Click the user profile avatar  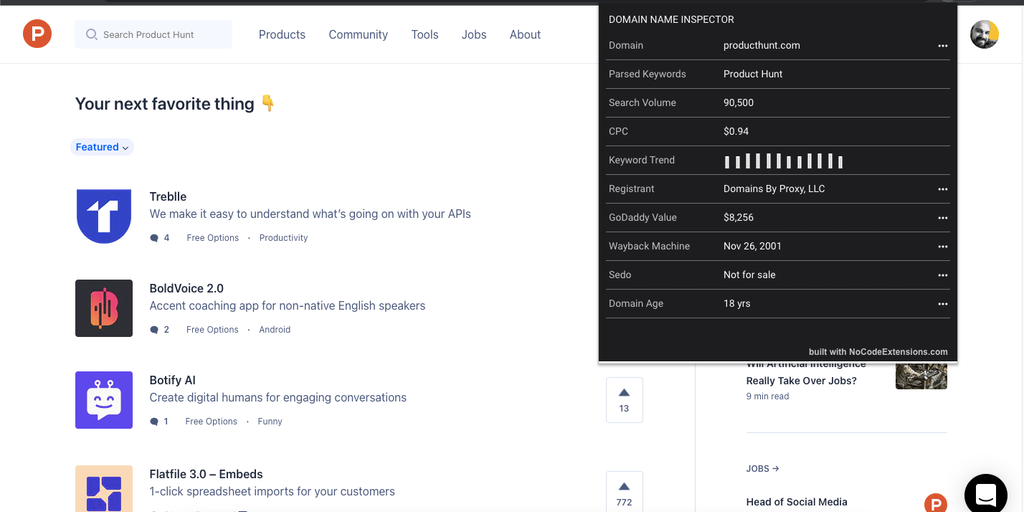[x=984, y=34]
